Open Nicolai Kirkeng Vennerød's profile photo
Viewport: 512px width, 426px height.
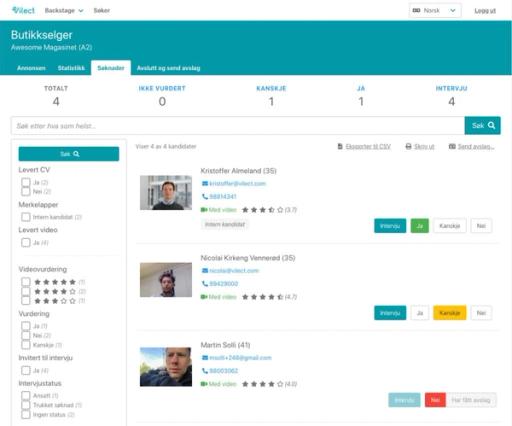166,280
